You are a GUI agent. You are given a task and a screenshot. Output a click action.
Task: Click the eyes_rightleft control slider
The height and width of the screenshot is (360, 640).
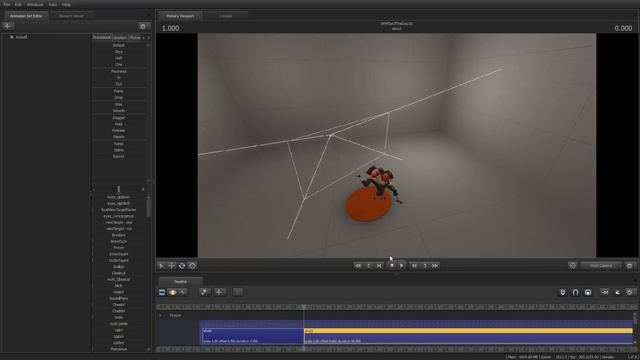click(119, 203)
